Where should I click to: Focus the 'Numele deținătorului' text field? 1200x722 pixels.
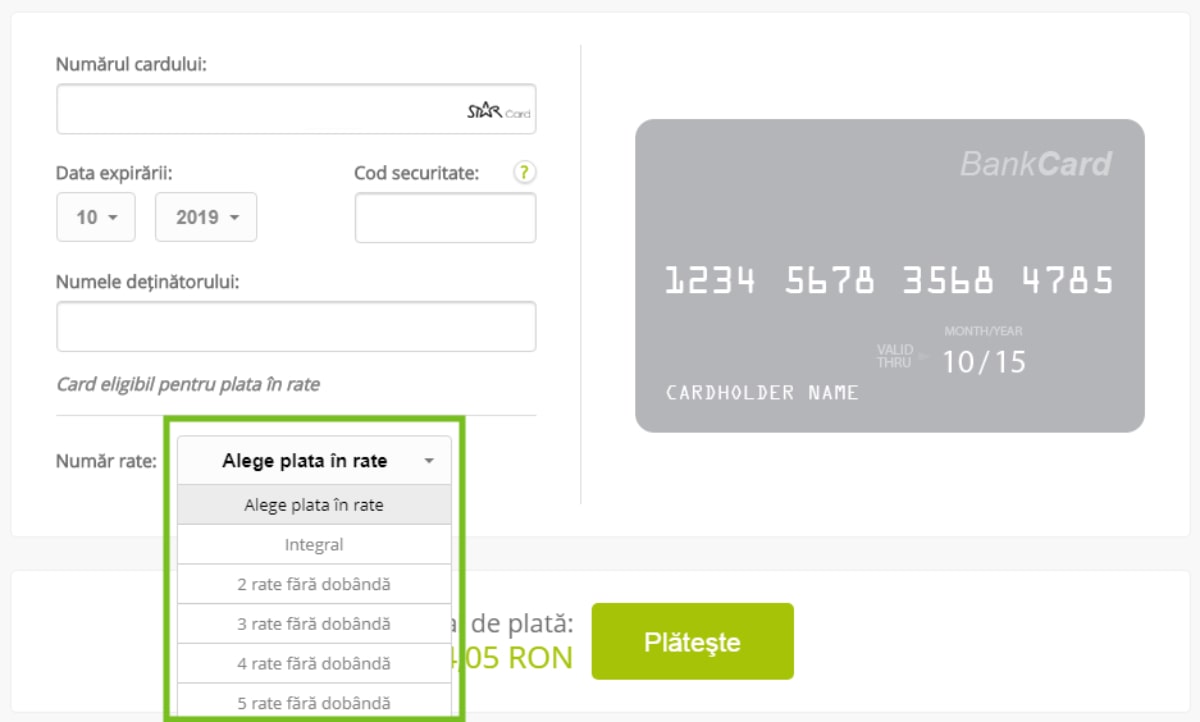click(296, 327)
